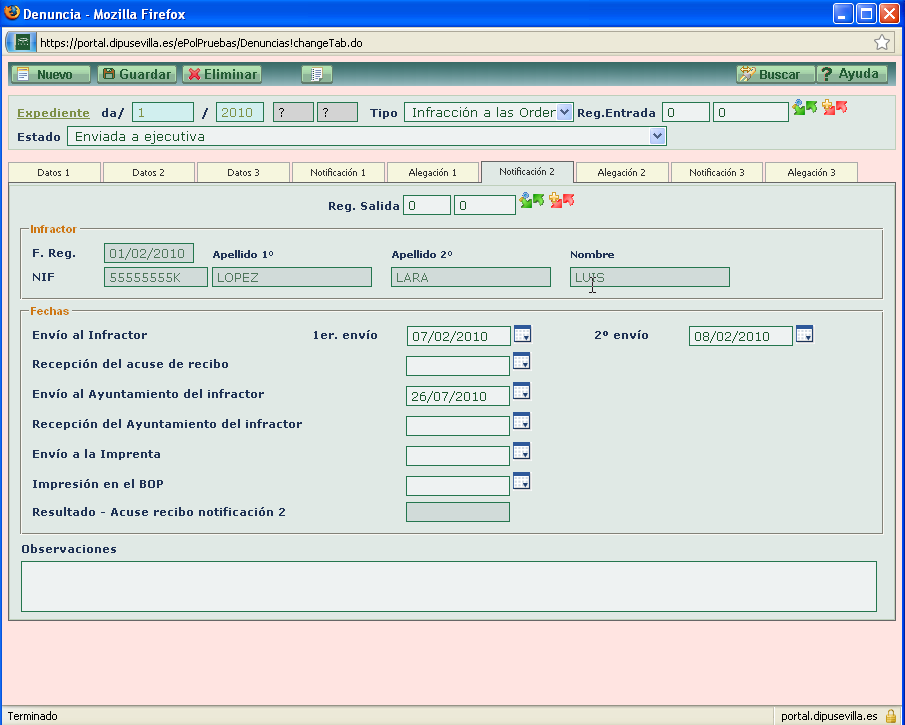Open calendar for Recepción del acuse de recibo
Screen dimensions: 905x725
click(521, 362)
